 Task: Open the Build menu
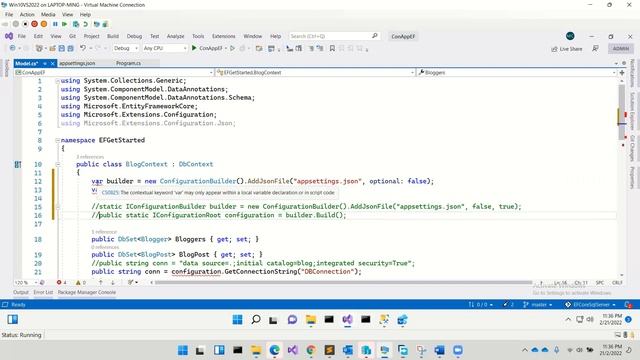pos(113,36)
